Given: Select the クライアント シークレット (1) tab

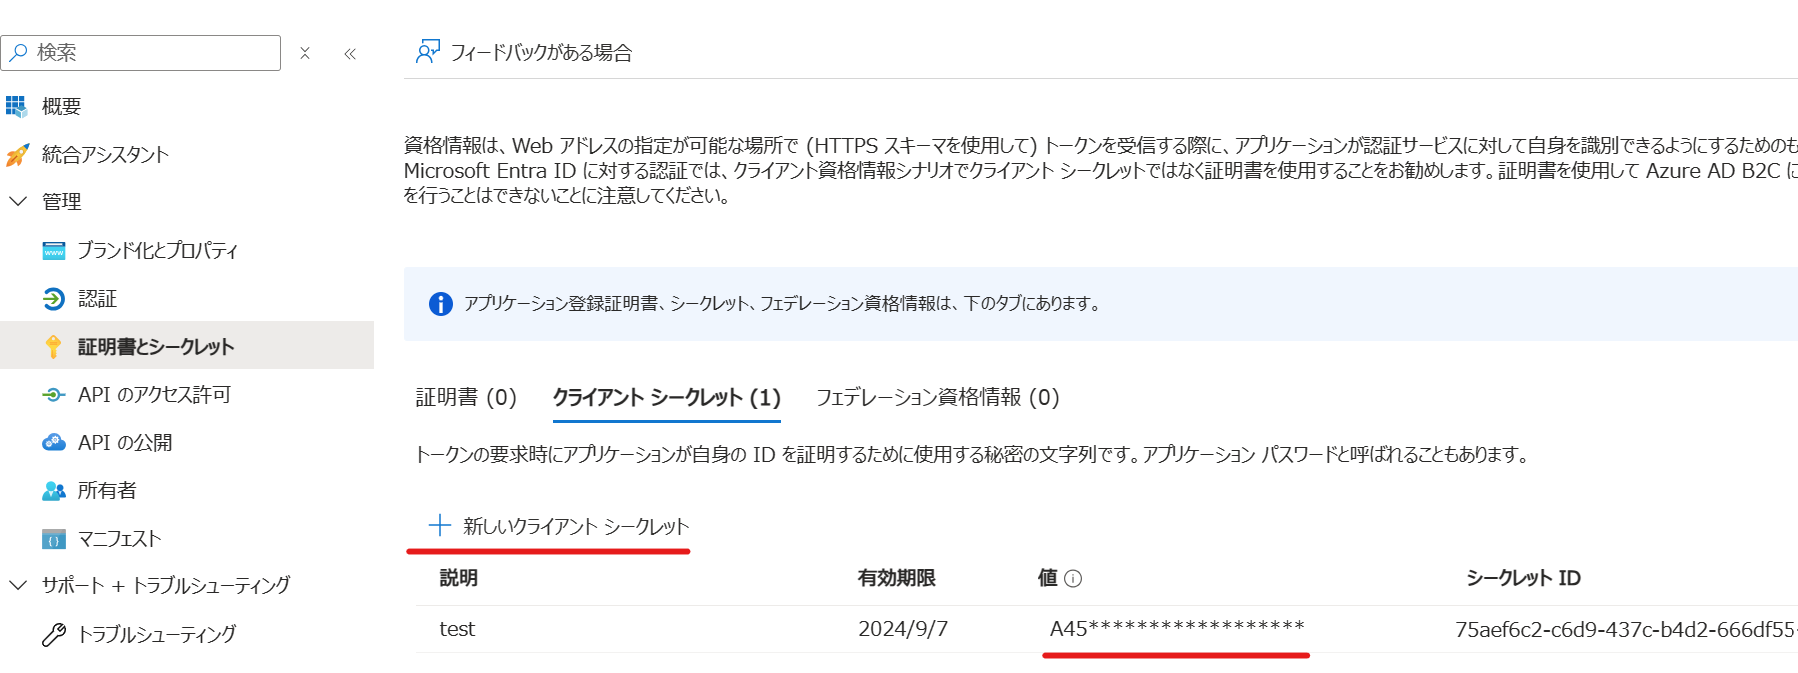Looking at the screenshot, I should [666, 398].
